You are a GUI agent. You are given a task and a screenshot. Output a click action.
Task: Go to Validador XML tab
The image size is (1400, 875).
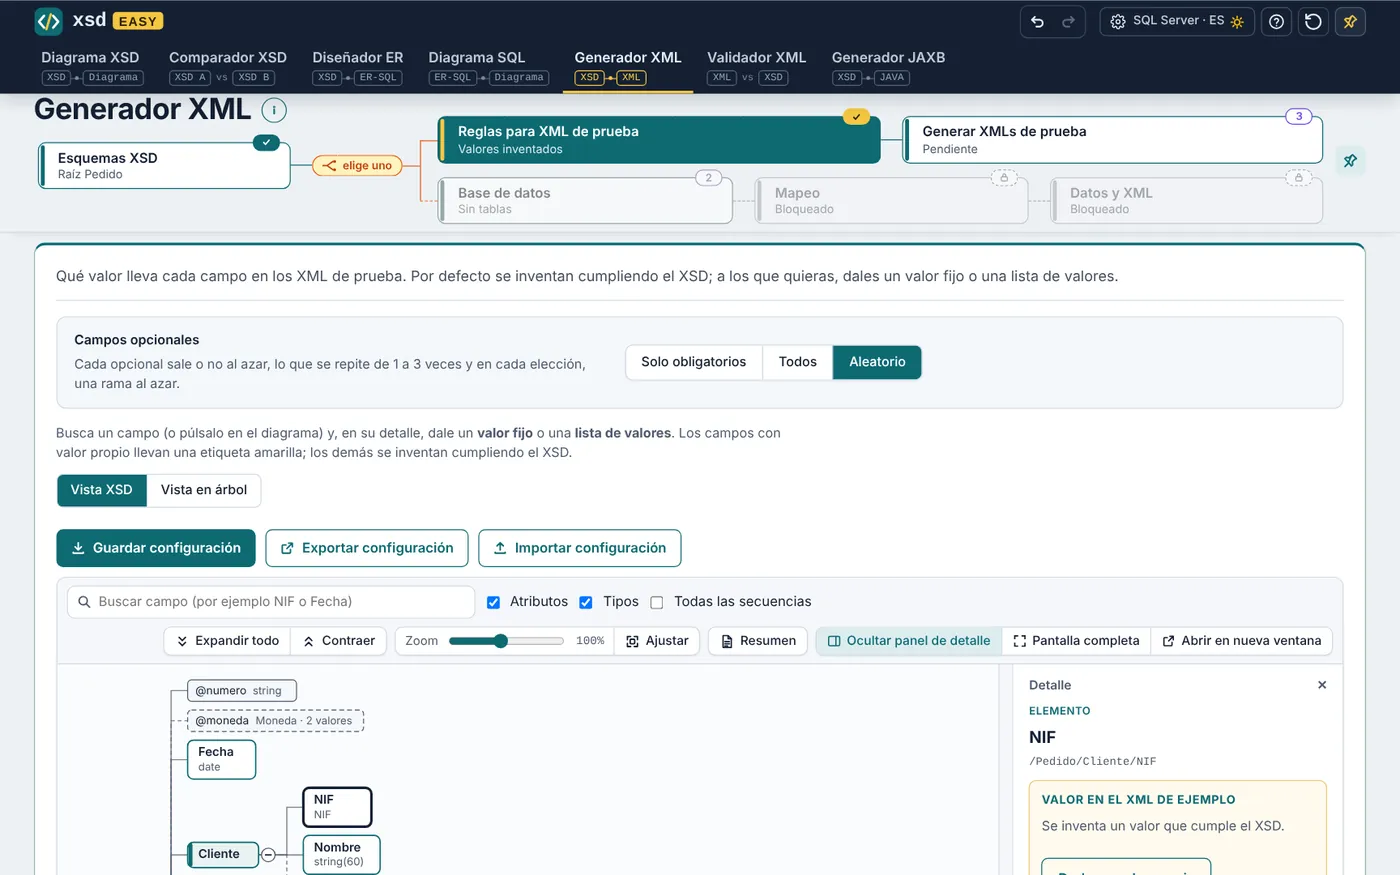pos(756,66)
